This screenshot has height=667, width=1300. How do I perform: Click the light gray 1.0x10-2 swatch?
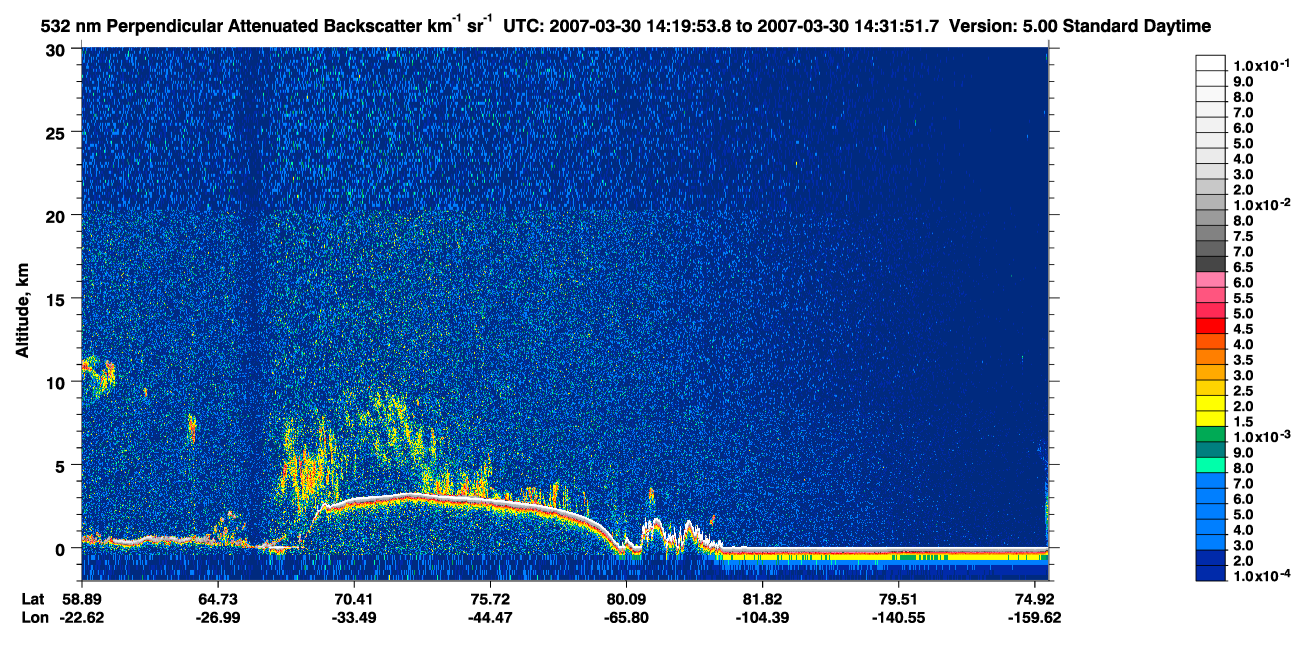click(x=1211, y=204)
